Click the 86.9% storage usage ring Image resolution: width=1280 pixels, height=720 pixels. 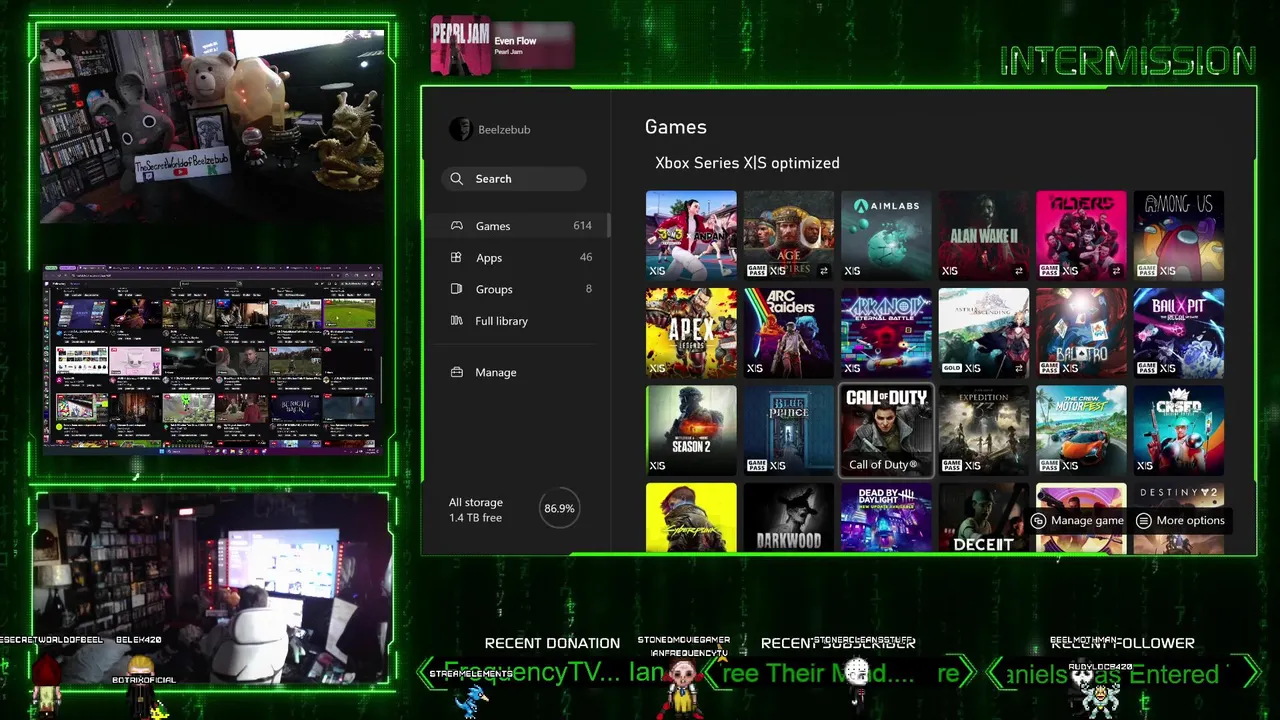tap(559, 509)
